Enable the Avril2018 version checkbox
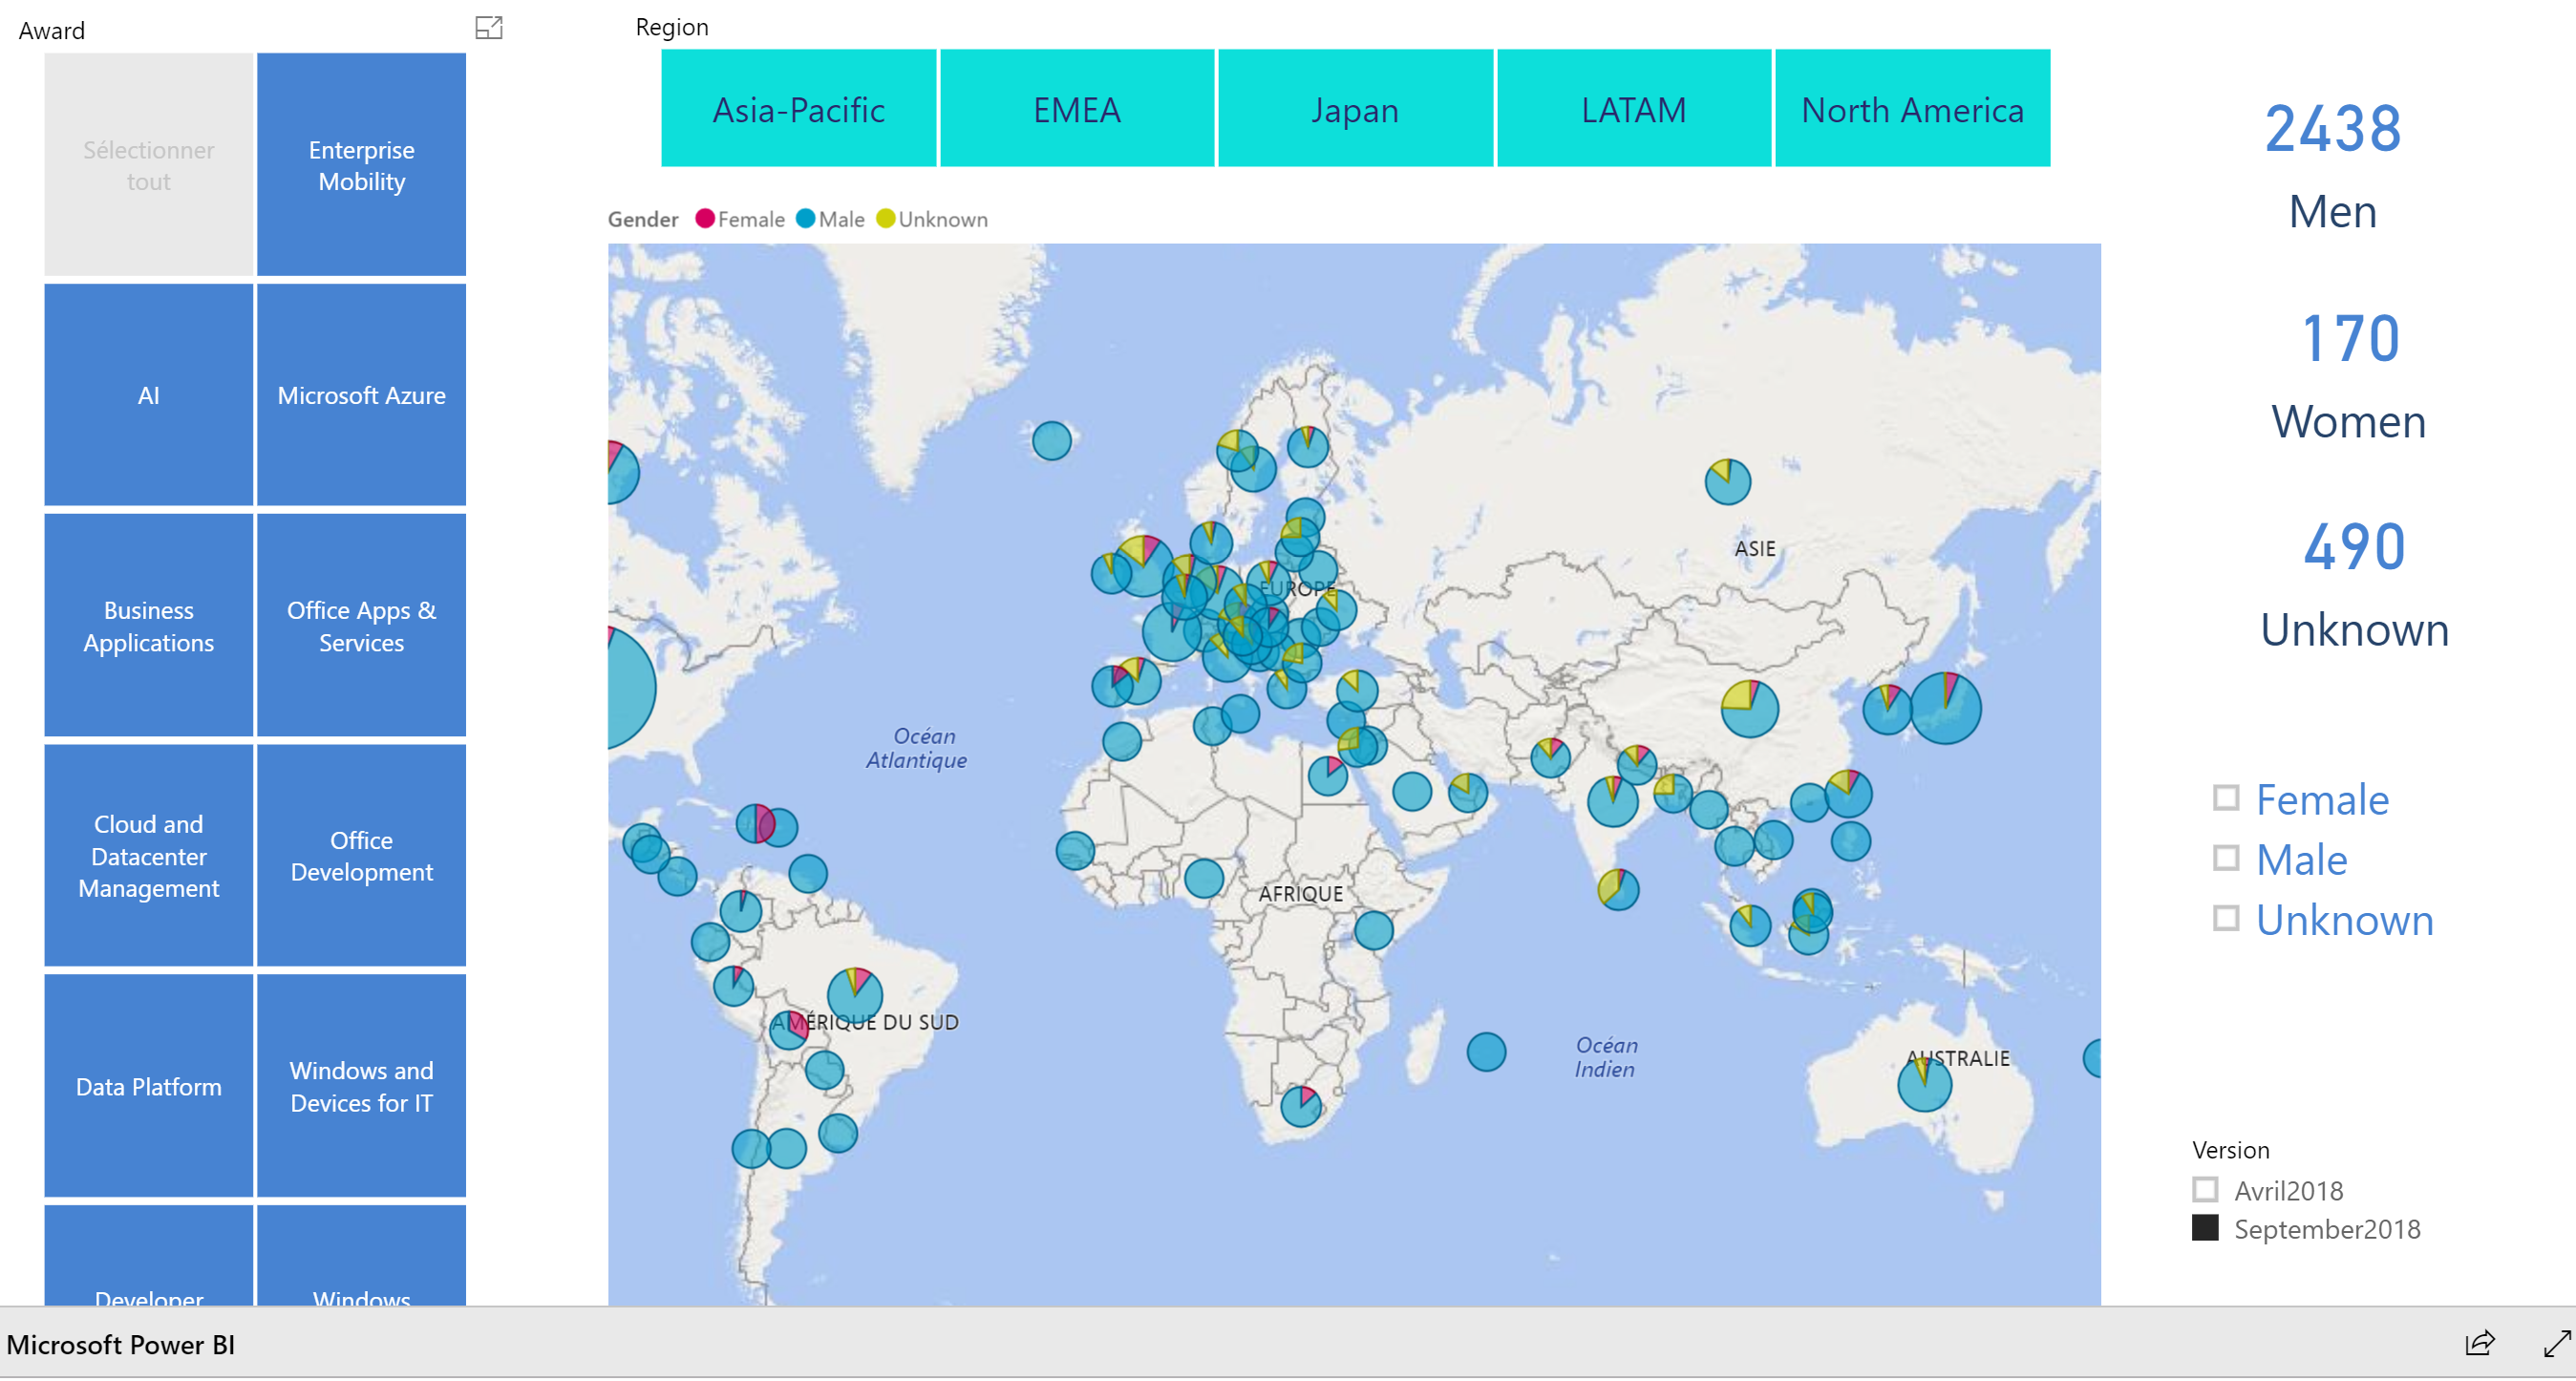 tap(2205, 1189)
